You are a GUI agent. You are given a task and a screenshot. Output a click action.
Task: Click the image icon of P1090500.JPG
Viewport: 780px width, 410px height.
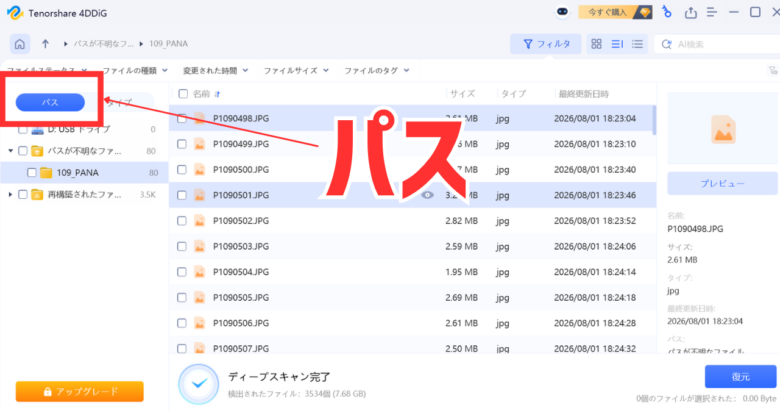(x=199, y=170)
